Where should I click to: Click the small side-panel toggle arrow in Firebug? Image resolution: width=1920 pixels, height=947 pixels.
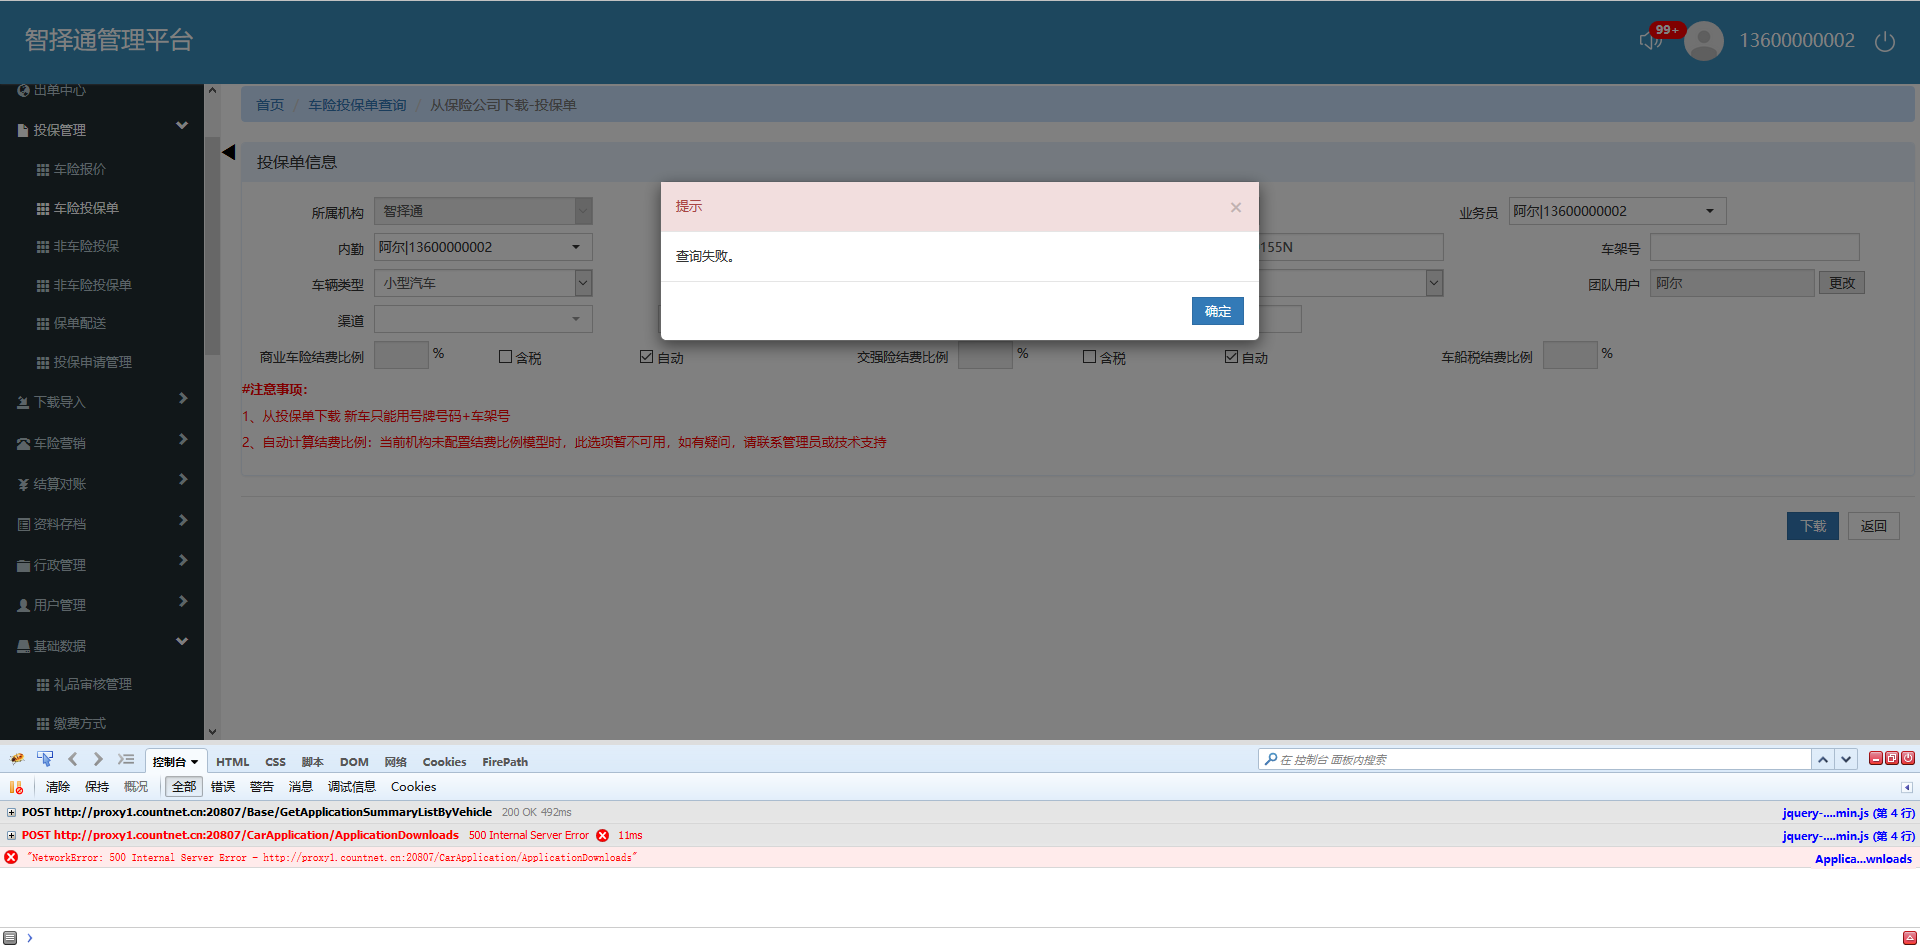coord(1907,788)
